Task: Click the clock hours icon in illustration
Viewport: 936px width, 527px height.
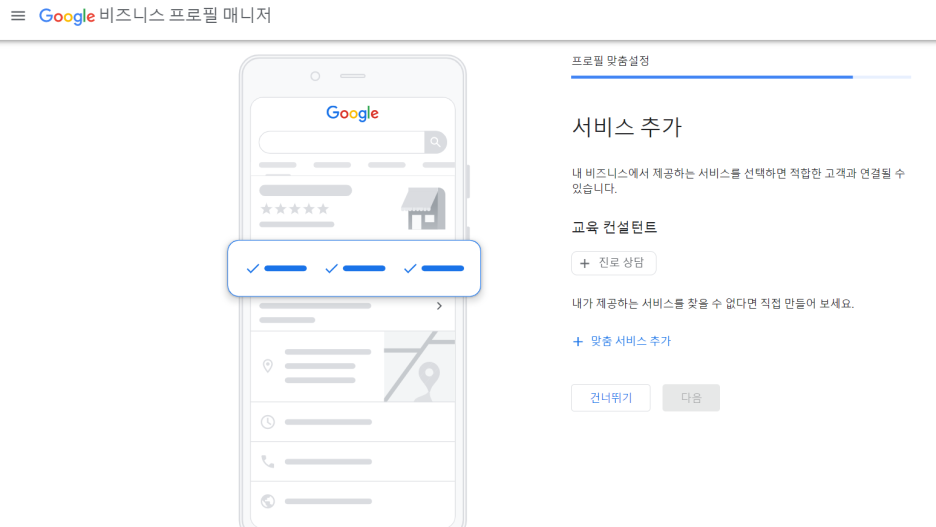Action: (x=267, y=422)
